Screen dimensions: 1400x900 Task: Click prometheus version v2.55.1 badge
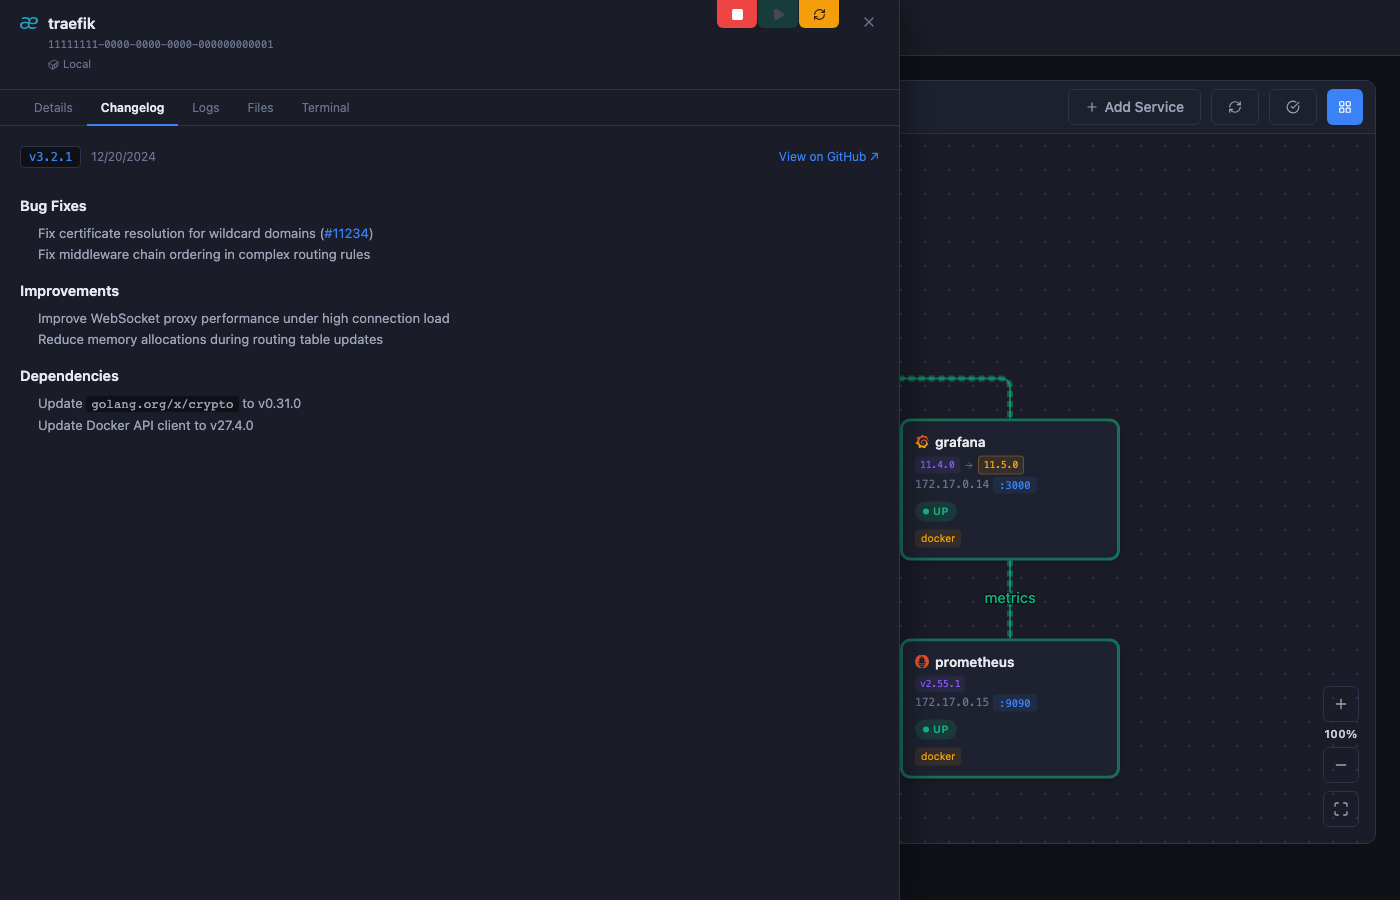[940, 684]
